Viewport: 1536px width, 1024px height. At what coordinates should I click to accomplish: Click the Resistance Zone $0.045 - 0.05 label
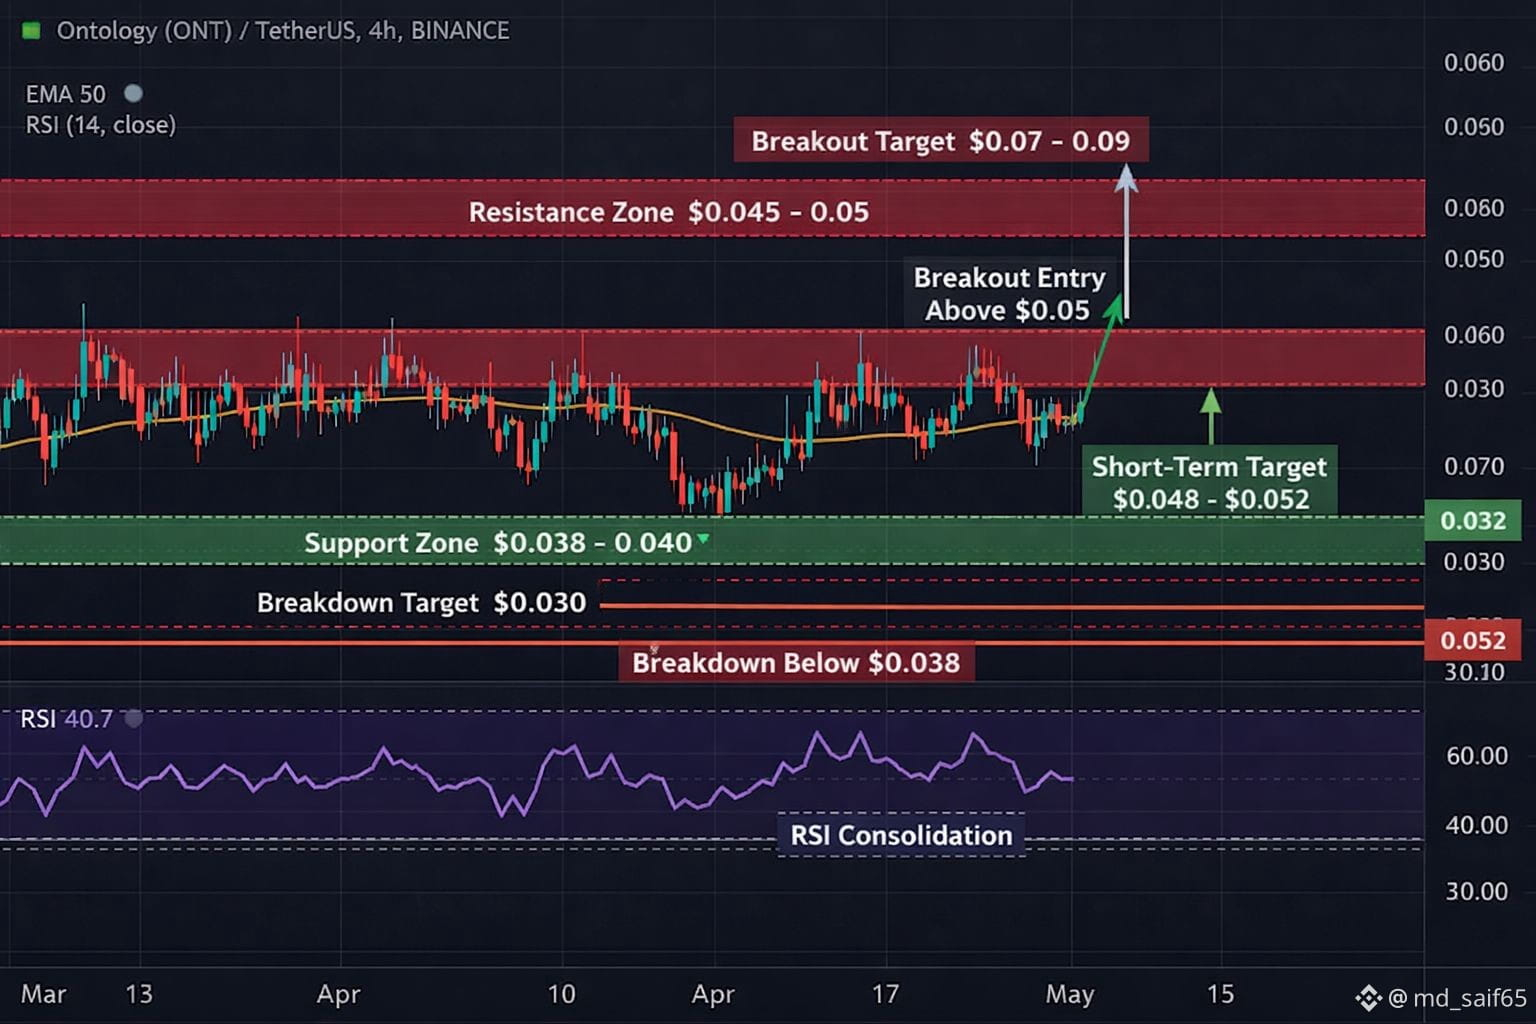click(x=669, y=212)
